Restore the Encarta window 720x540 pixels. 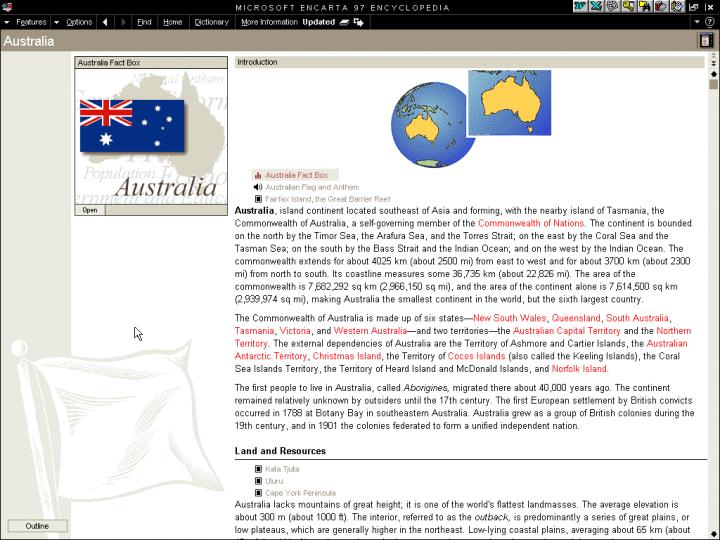694,7
